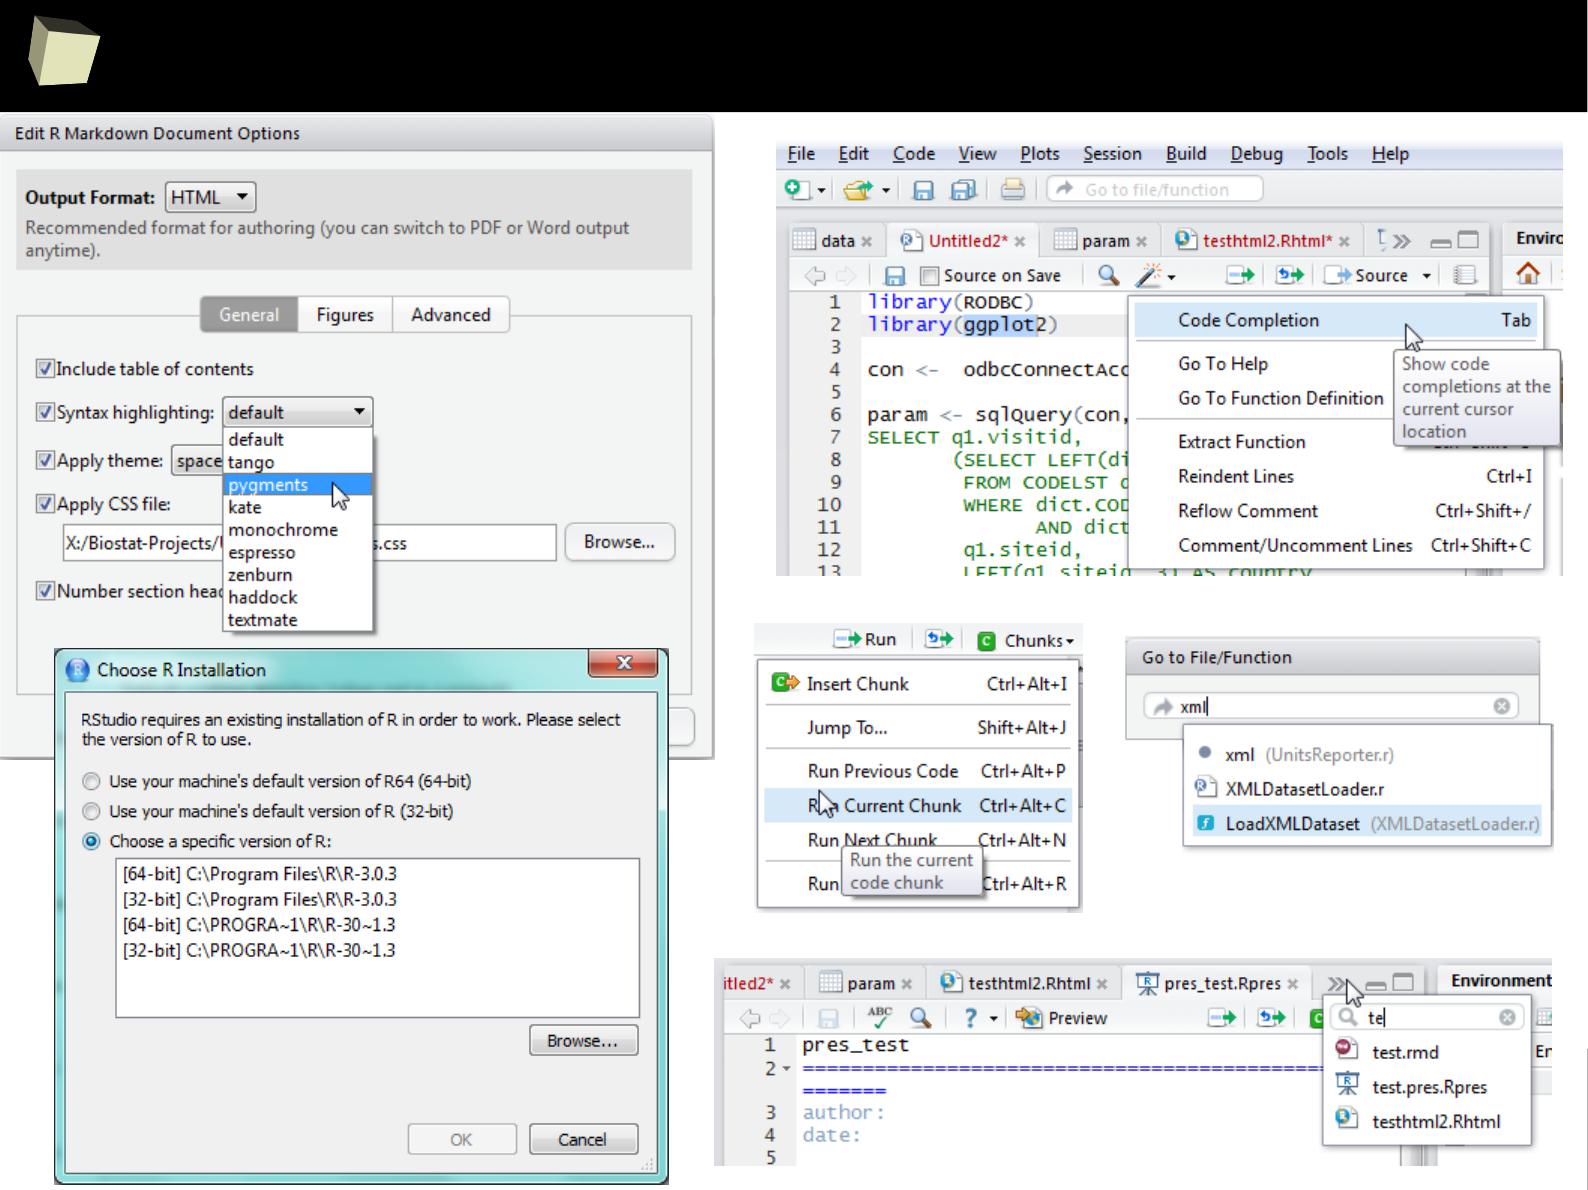Viewport: 1588px width, 1190px height.
Task: Click the Go to file/function field
Action: click(1155, 189)
